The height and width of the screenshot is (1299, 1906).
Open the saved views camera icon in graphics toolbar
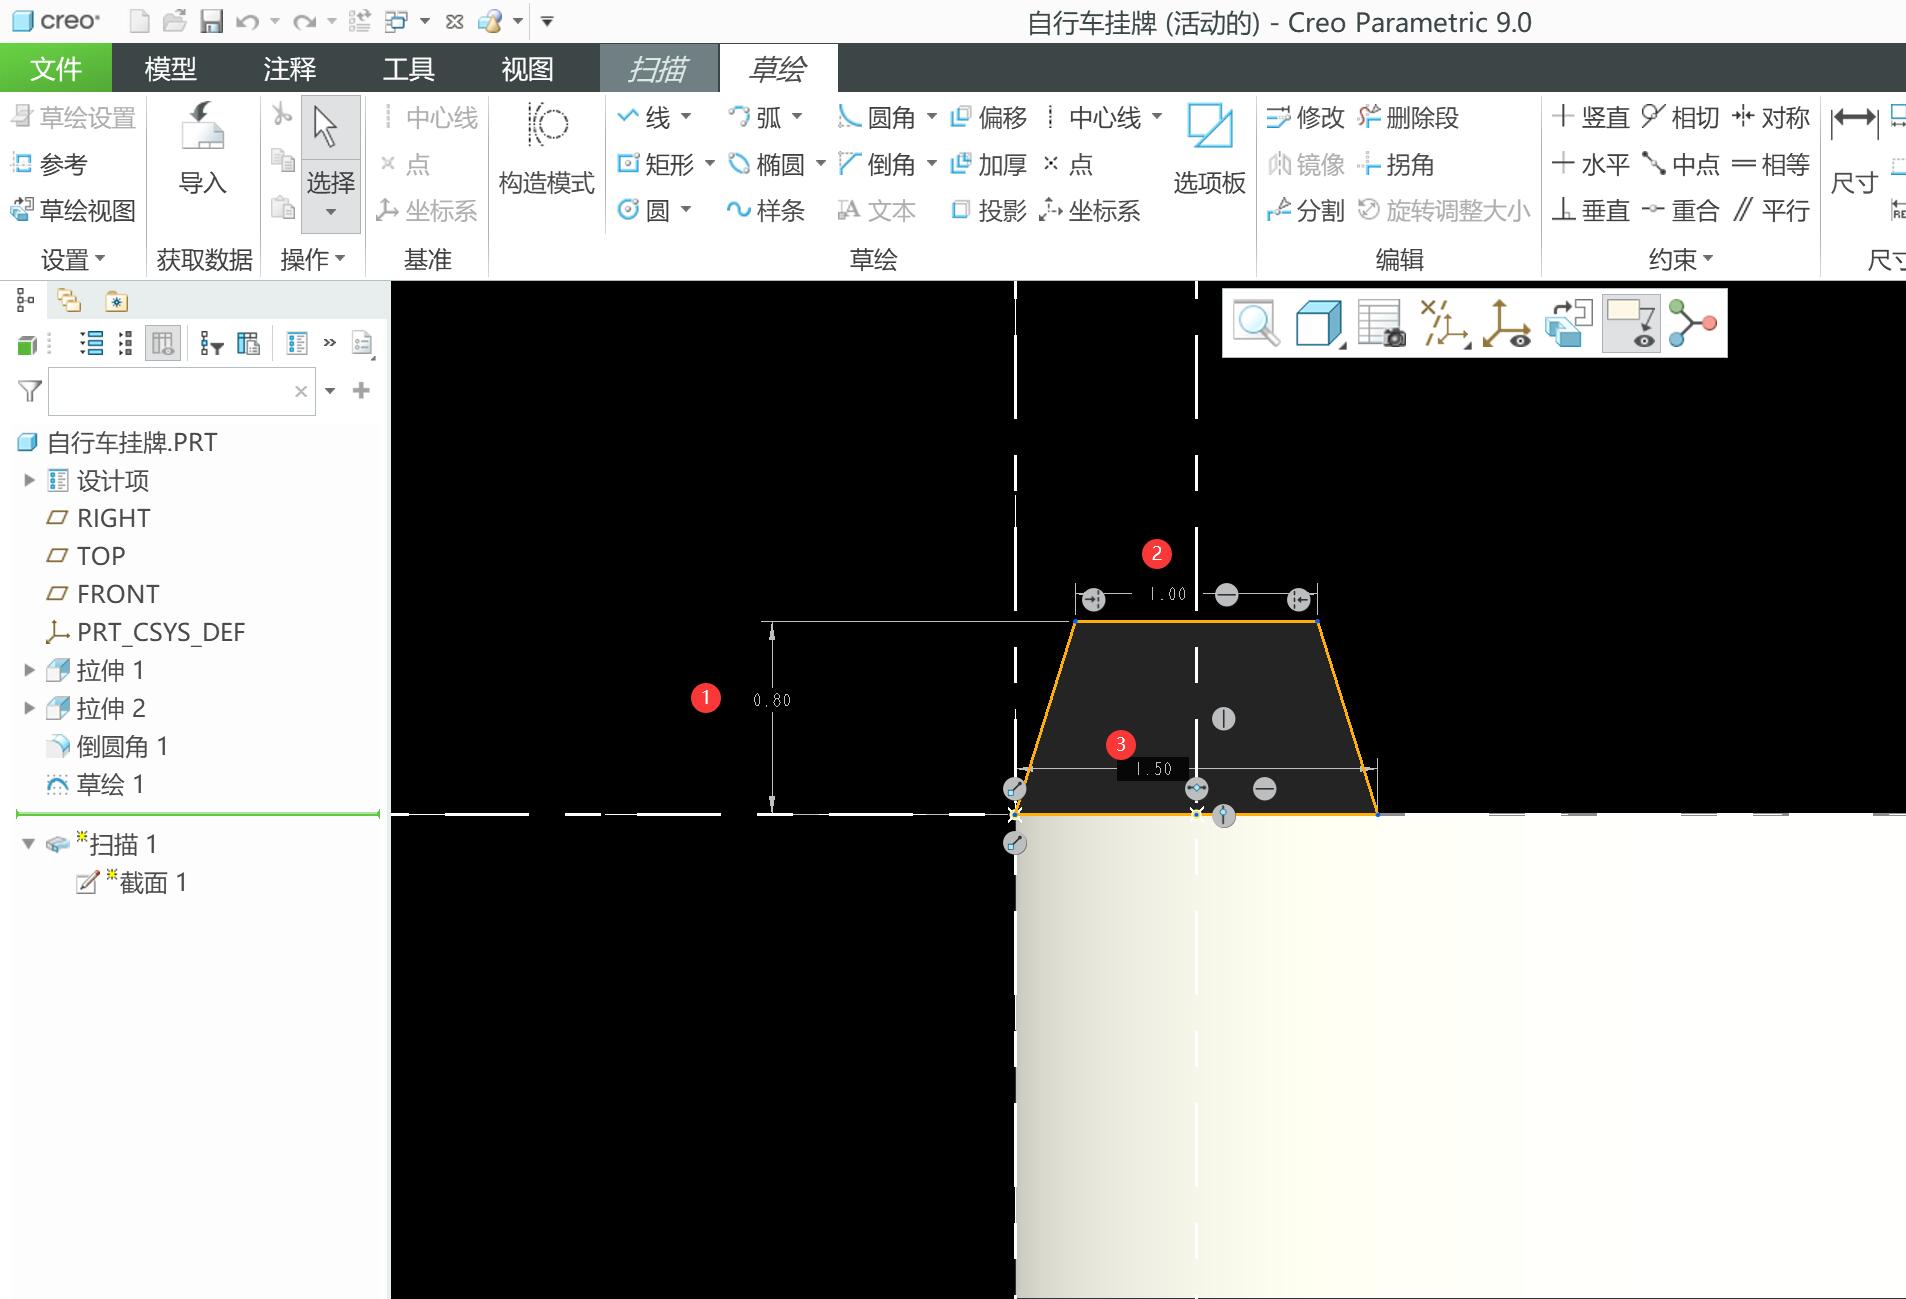(1381, 323)
